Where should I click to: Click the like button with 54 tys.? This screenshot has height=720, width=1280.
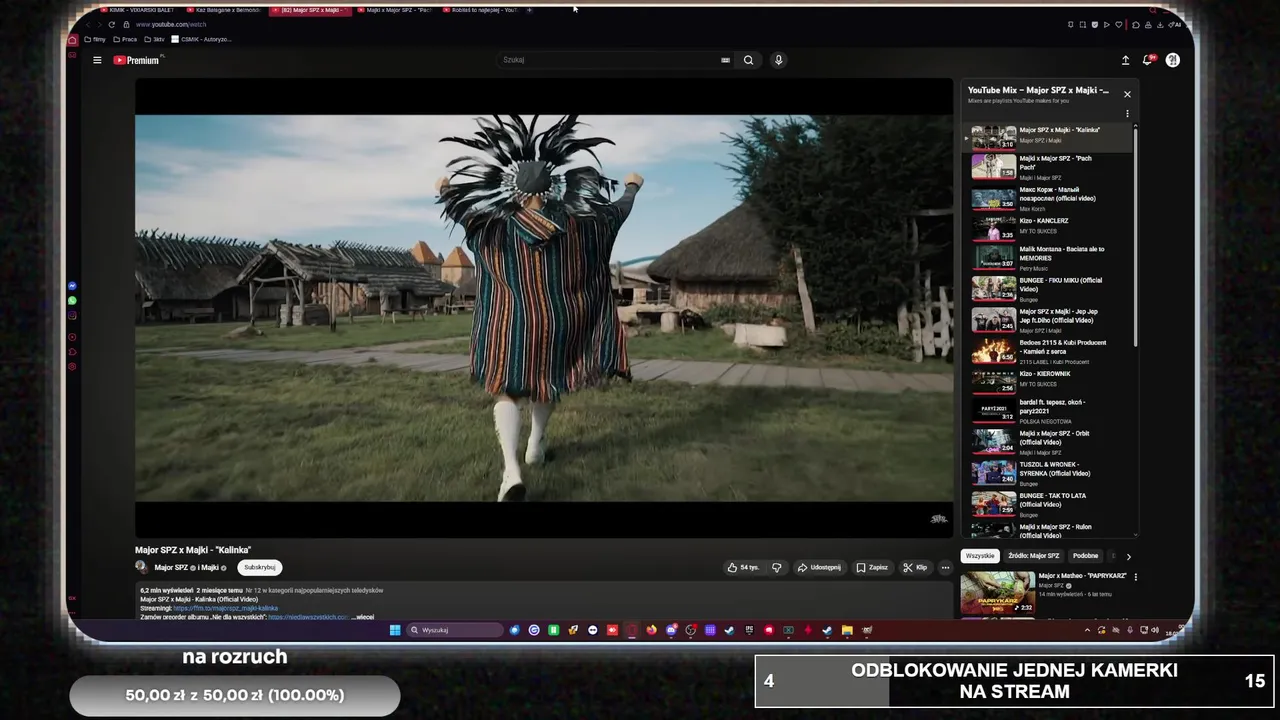tap(743, 567)
